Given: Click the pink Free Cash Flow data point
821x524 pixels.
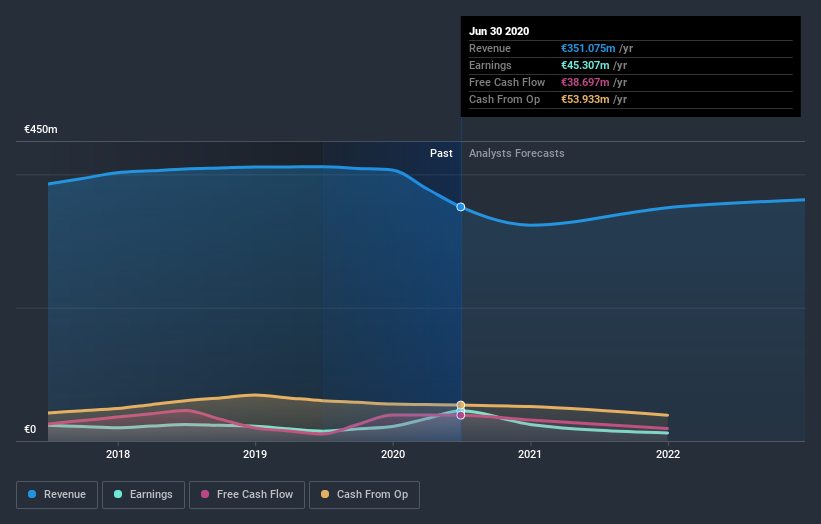Looking at the screenshot, I should pyautogui.click(x=461, y=415).
